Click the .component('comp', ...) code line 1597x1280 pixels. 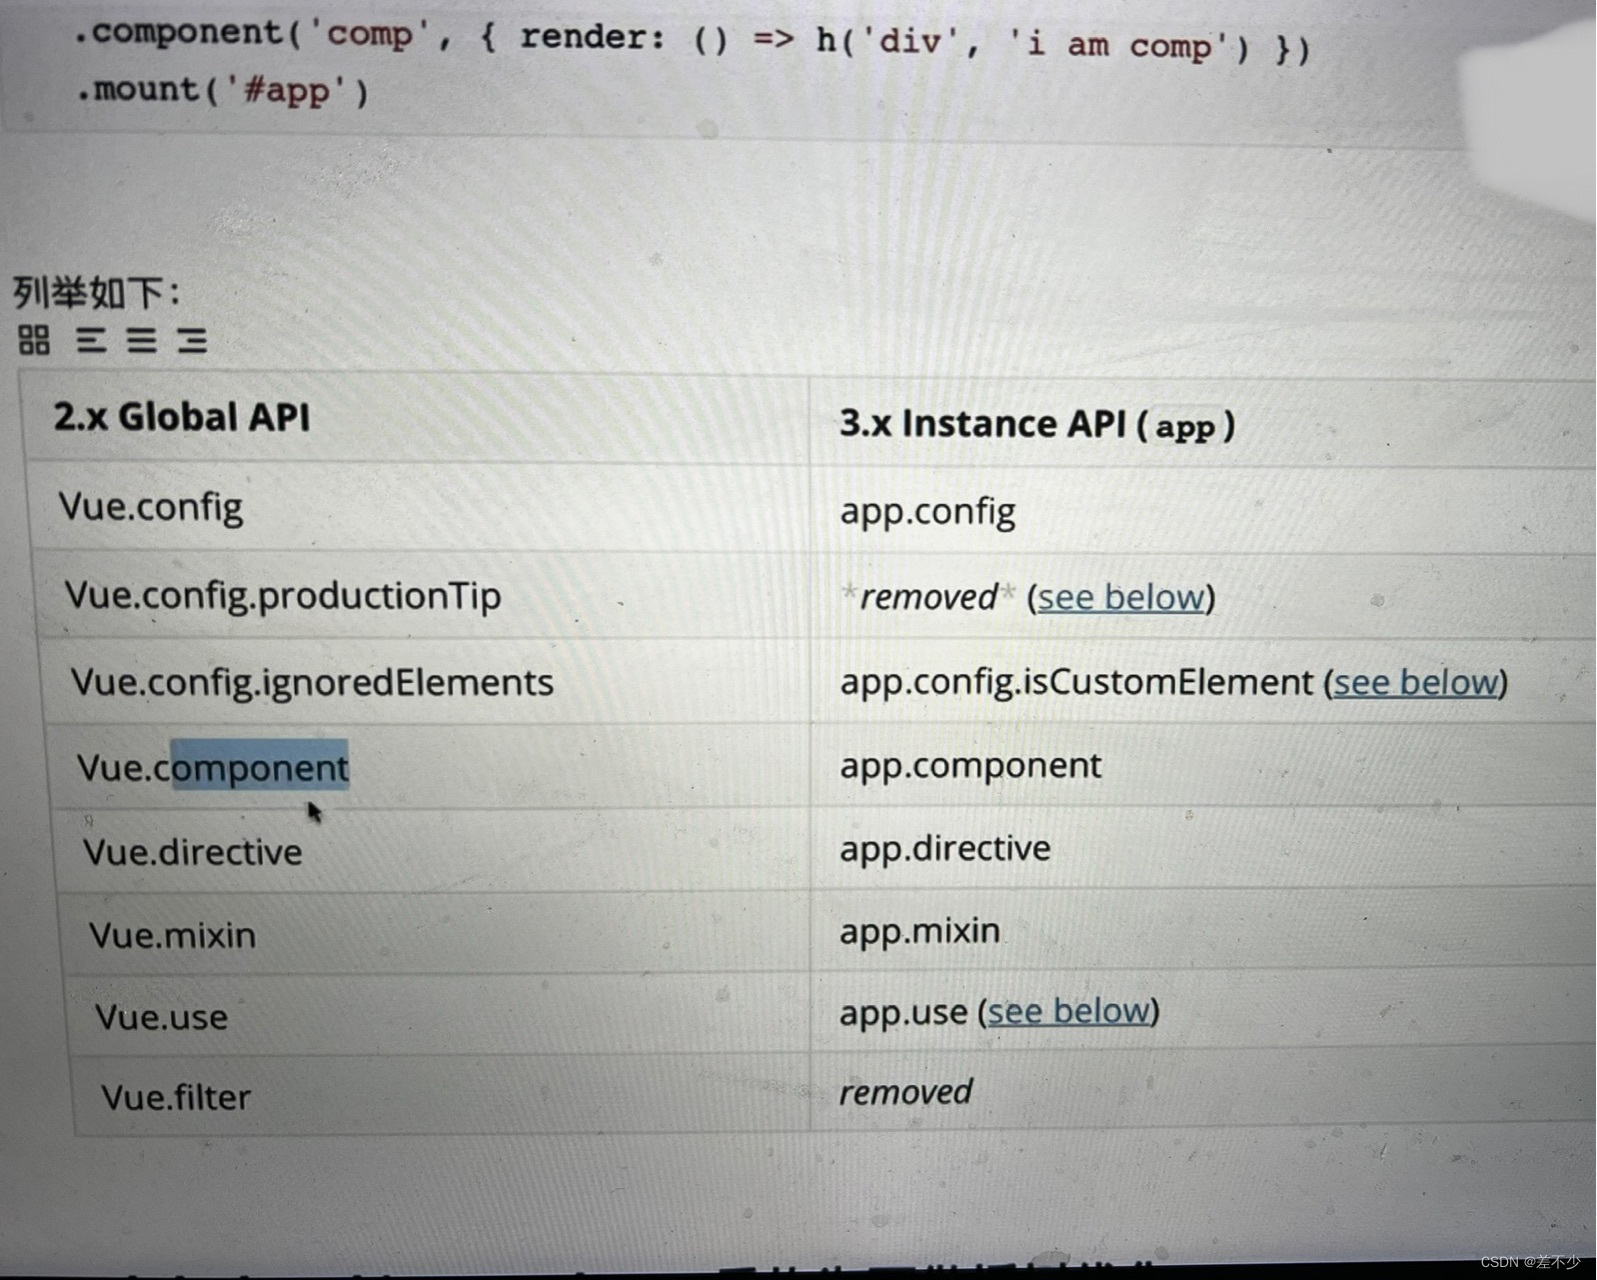692,40
